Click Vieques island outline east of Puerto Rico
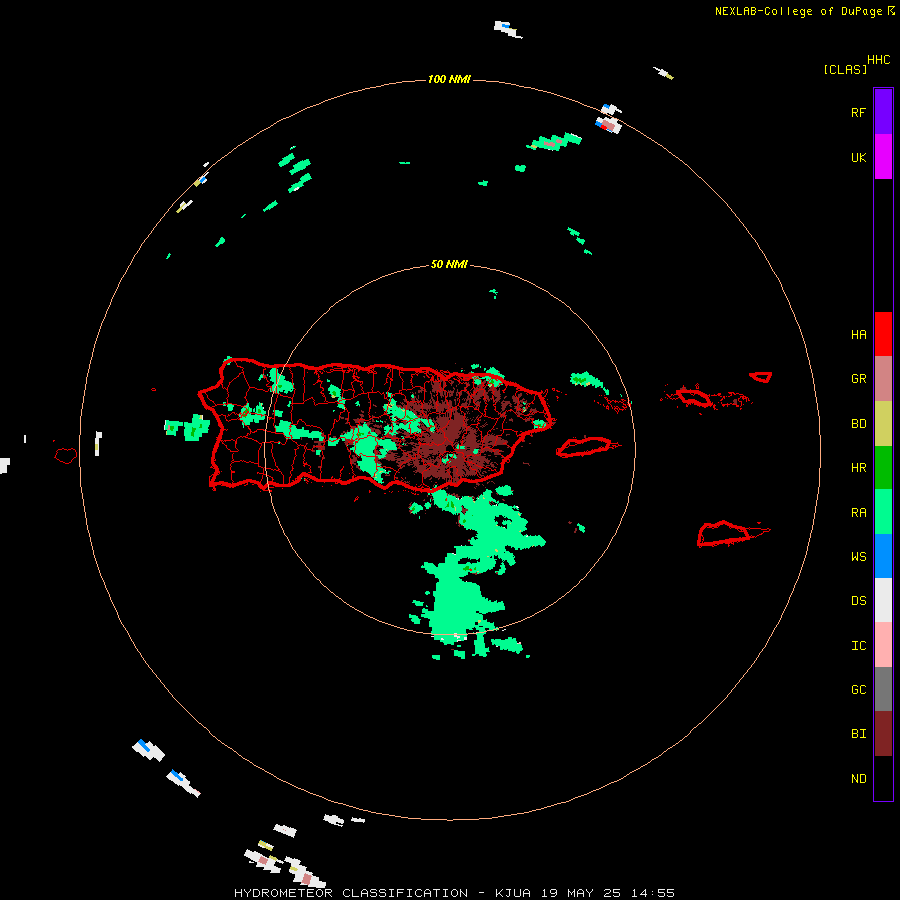Image resolution: width=900 pixels, height=900 pixels. pyautogui.click(x=584, y=447)
